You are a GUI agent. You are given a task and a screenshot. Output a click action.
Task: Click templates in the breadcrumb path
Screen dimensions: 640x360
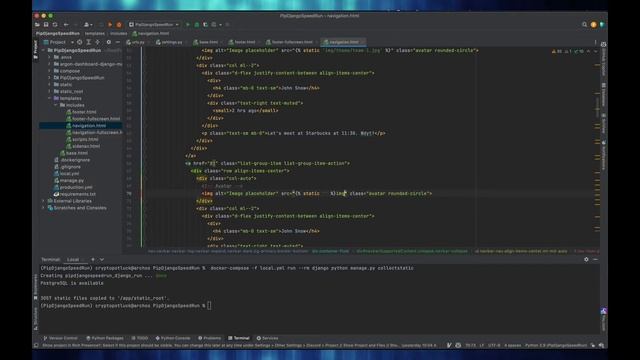(x=95, y=33)
